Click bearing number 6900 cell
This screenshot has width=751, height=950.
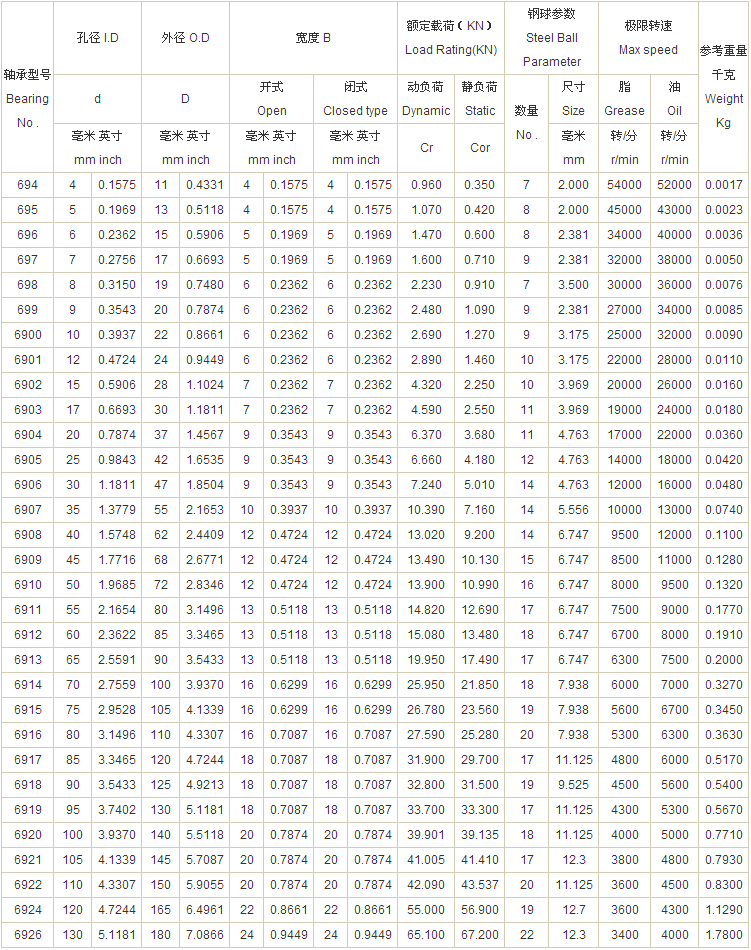point(27,334)
